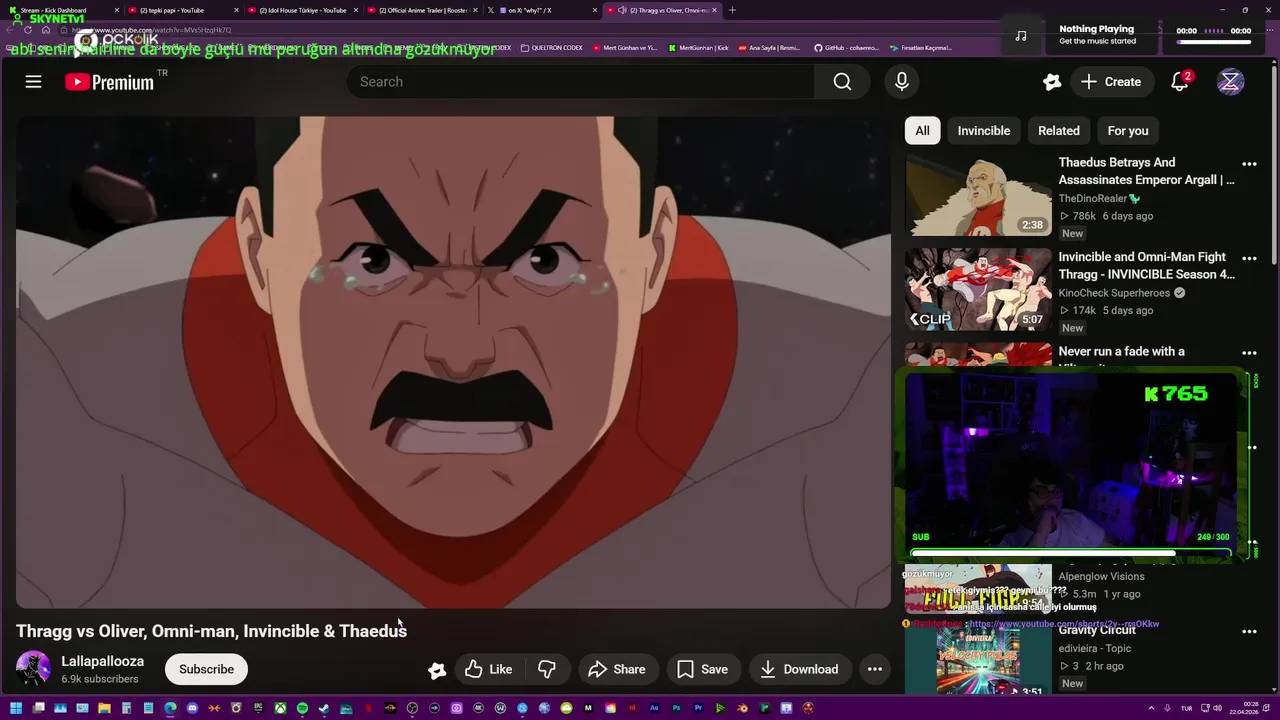Open Adobe Premiere Pro in taskbar
Viewport: 1280px width, 720px height.
[698, 709]
